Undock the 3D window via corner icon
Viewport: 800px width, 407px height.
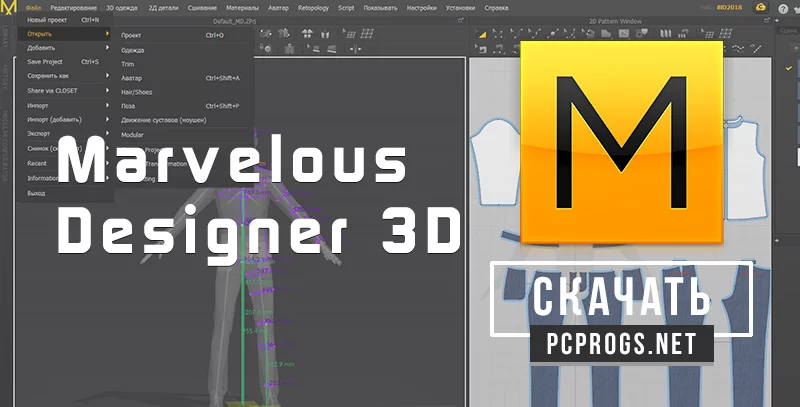coord(461,20)
